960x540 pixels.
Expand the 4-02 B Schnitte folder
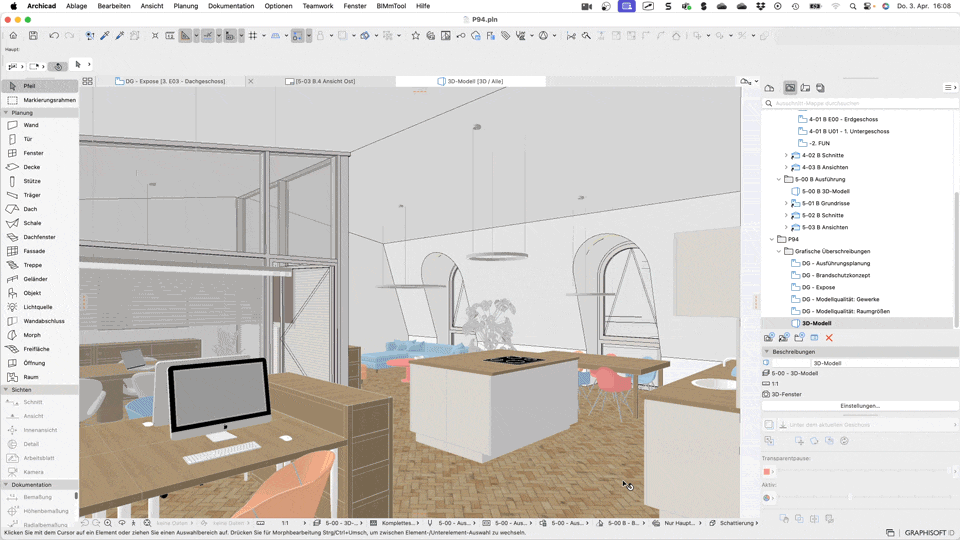pyautogui.click(x=786, y=156)
